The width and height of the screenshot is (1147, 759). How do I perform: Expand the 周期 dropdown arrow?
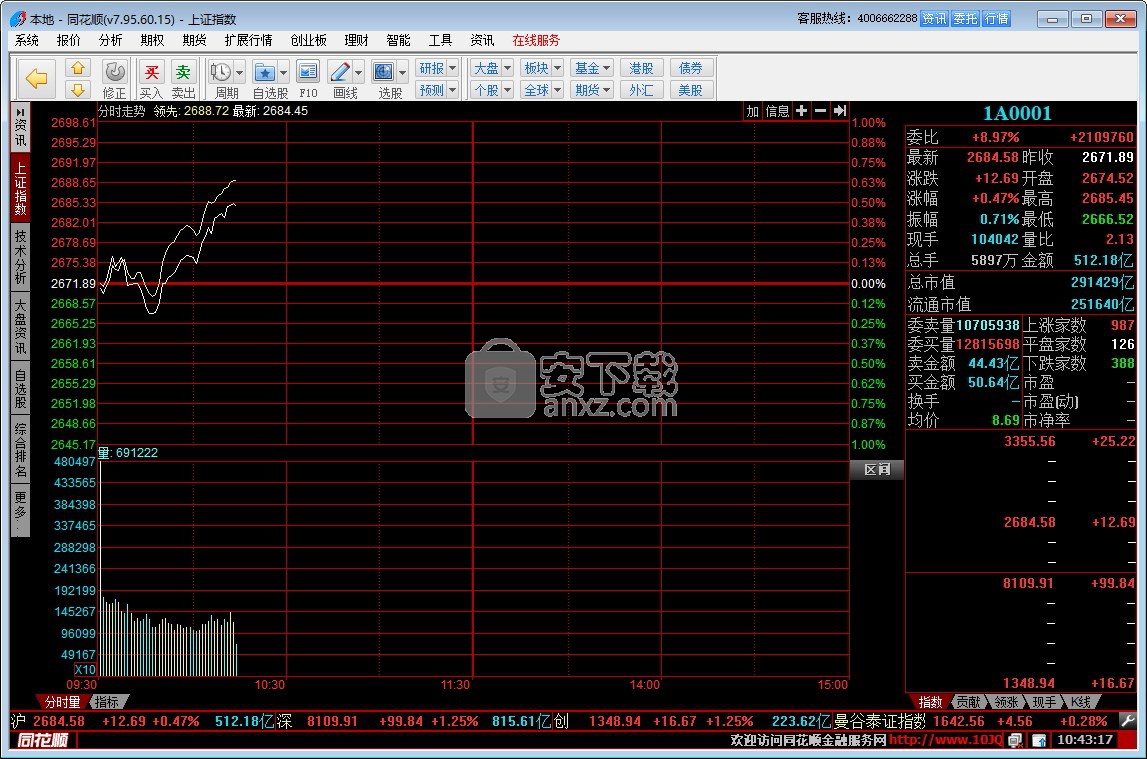(239, 72)
